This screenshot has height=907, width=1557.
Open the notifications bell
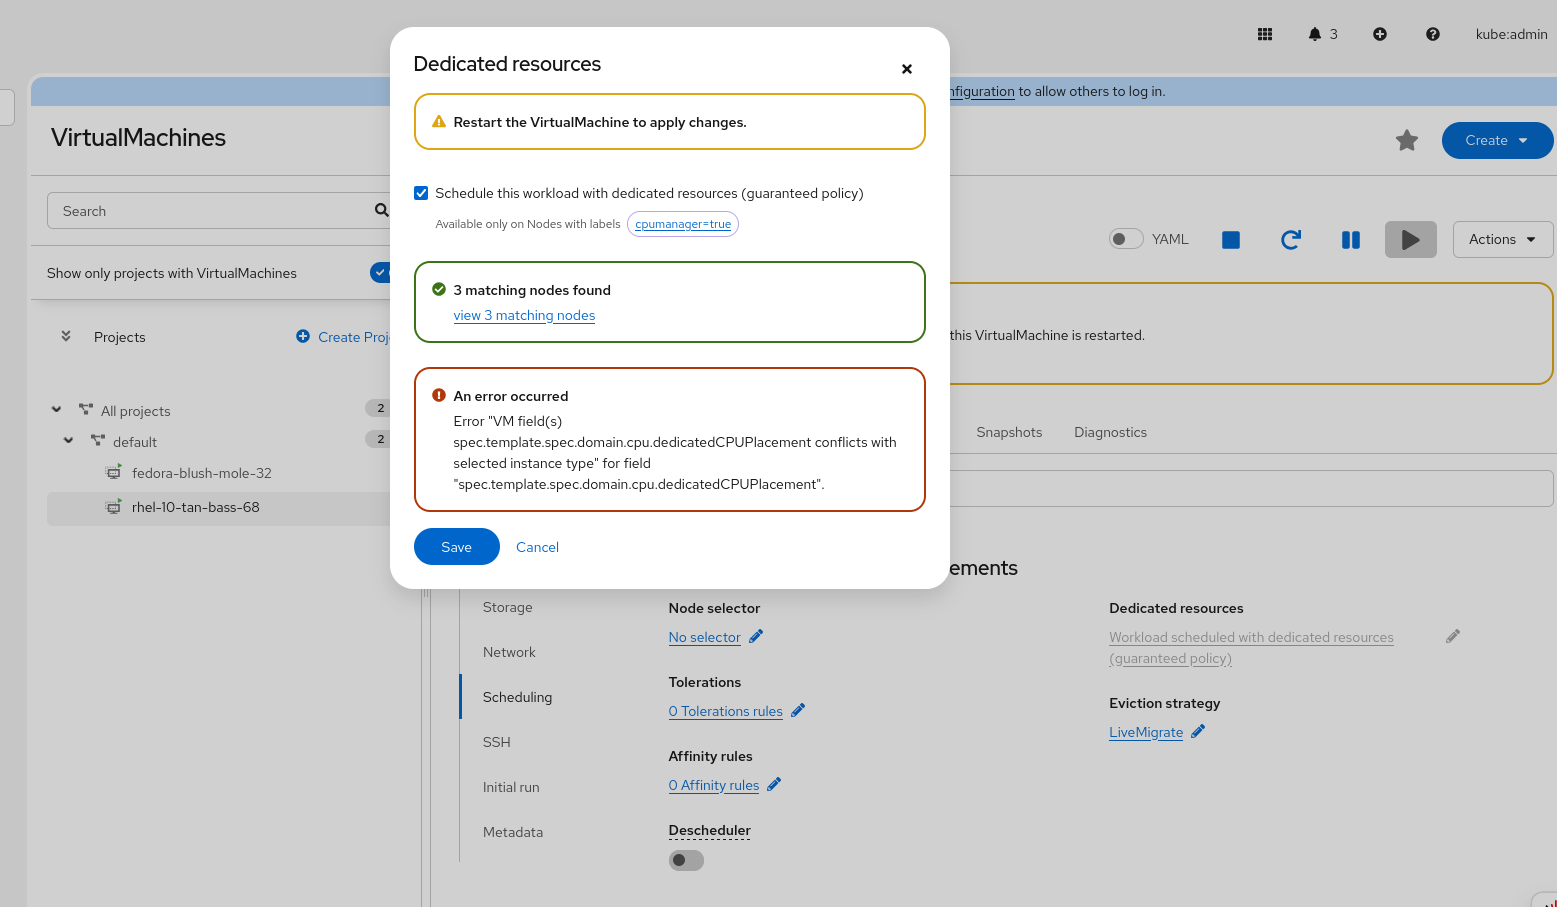pyautogui.click(x=1315, y=34)
